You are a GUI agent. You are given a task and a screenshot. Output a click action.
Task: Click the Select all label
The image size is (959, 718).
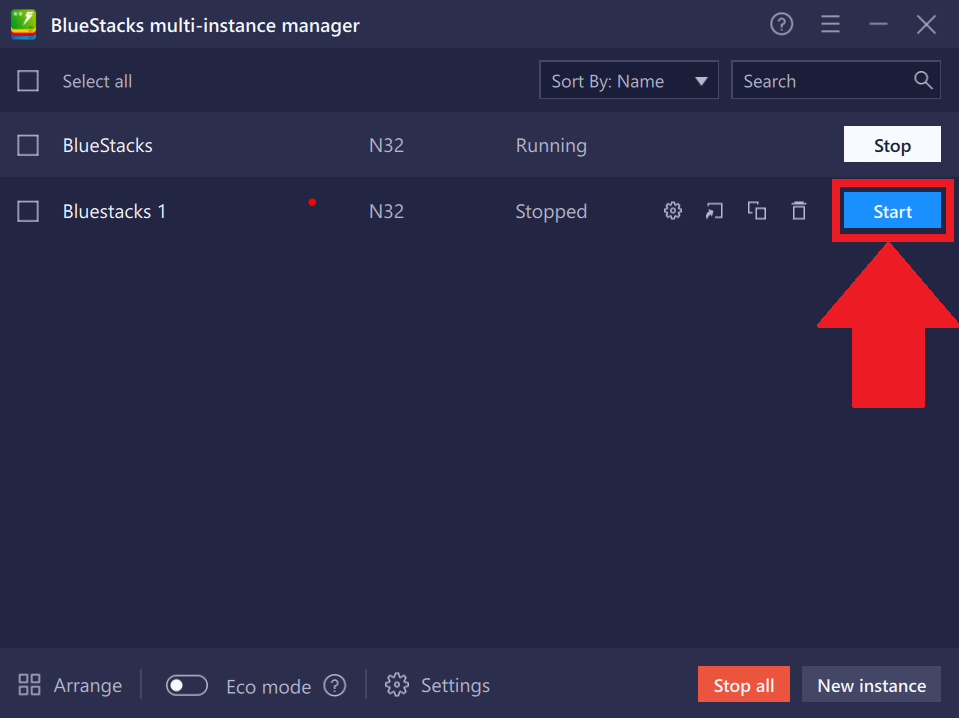pyautogui.click(x=97, y=81)
